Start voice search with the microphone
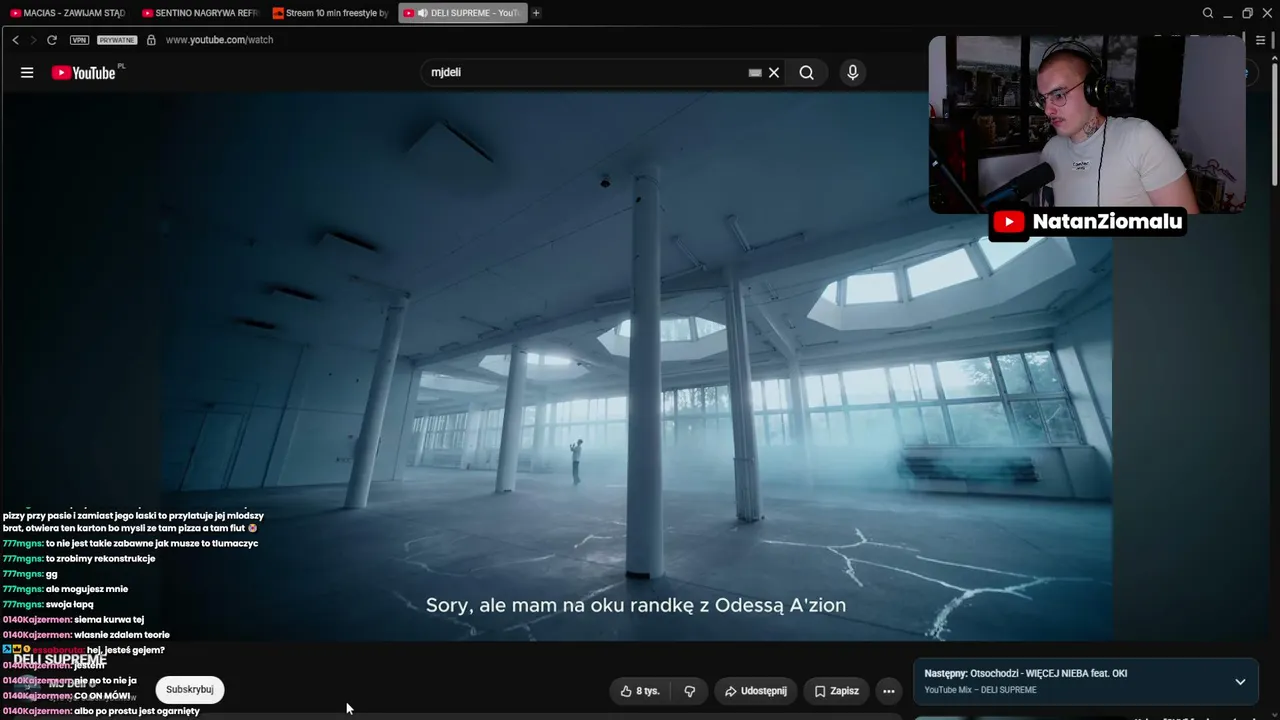This screenshot has width=1280, height=720. tap(852, 72)
